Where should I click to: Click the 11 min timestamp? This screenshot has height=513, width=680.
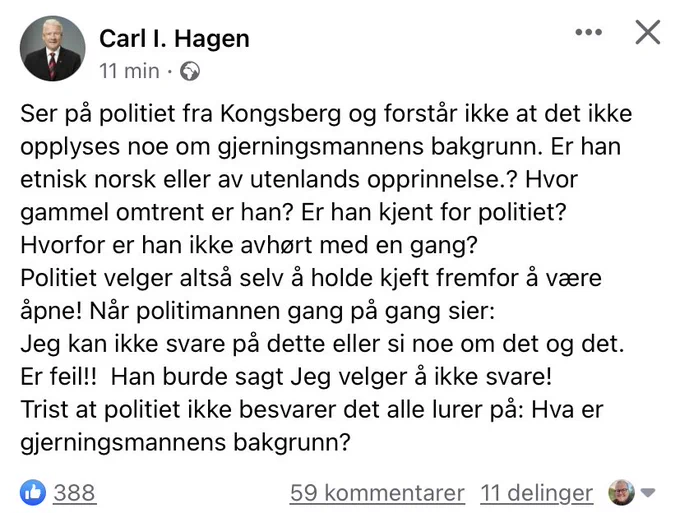[129, 71]
